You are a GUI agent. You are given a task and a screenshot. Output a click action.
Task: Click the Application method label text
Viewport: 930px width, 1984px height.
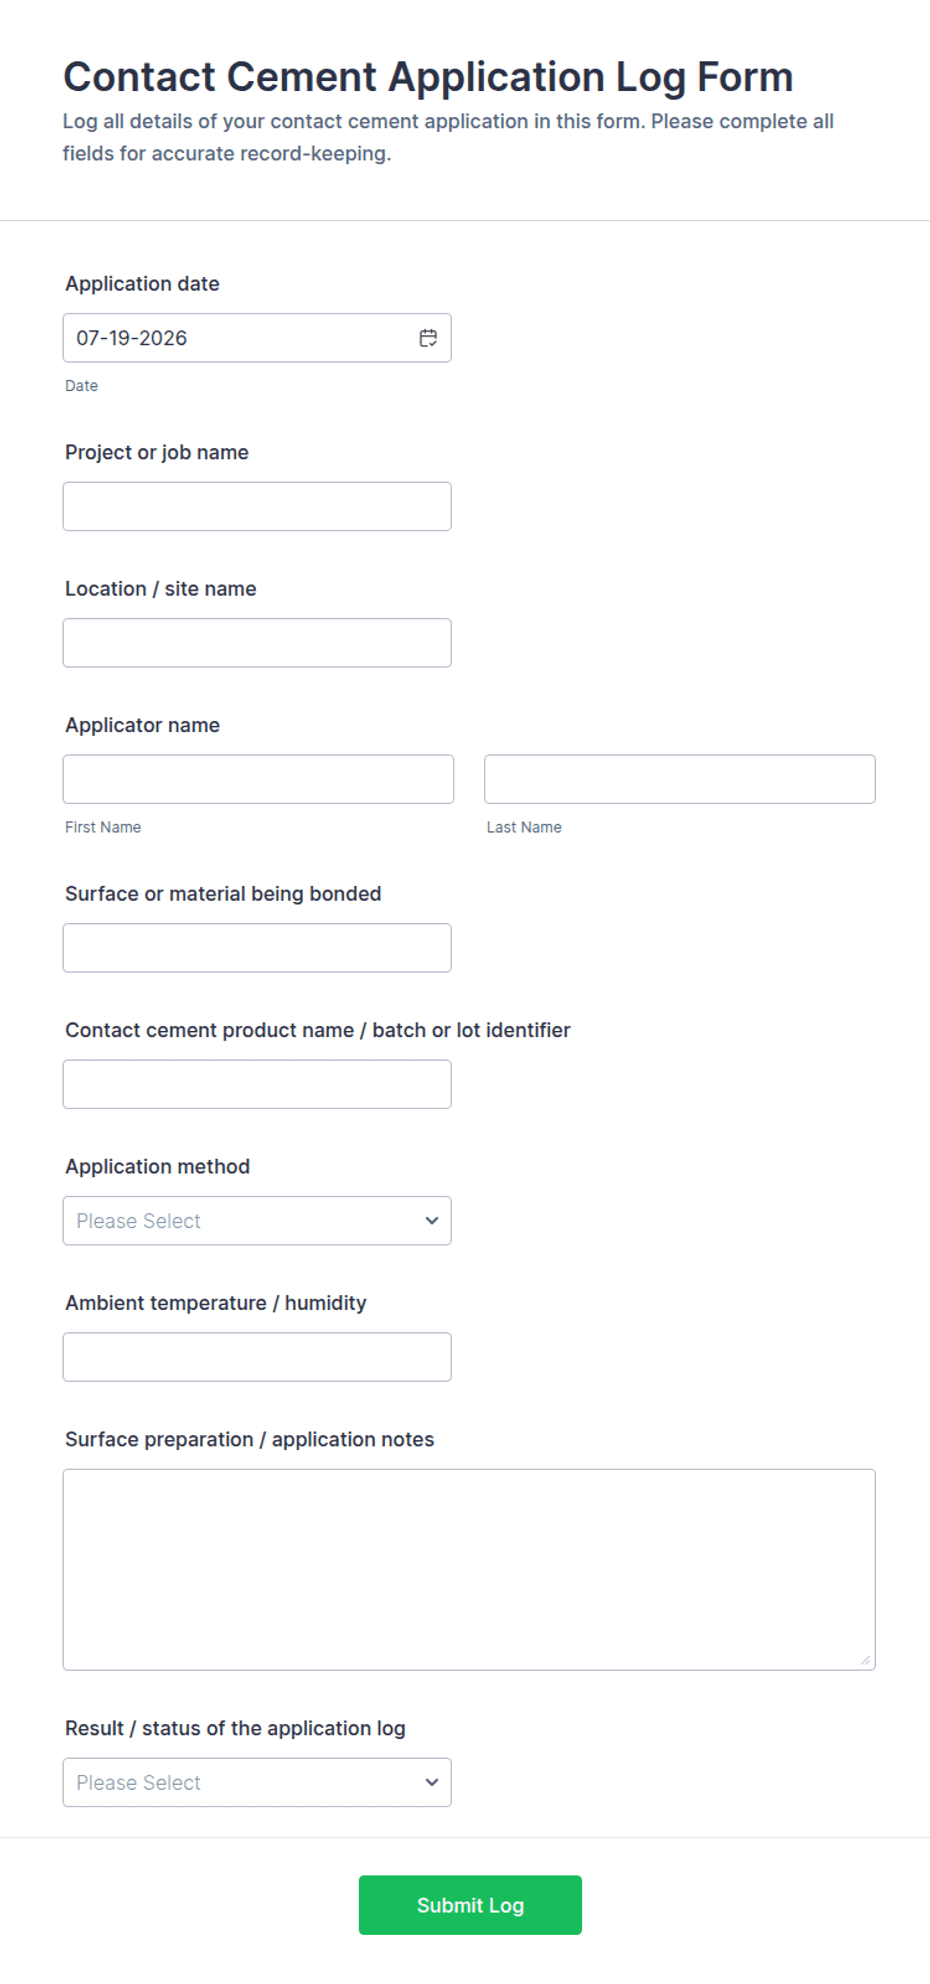tap(157, 1167)
